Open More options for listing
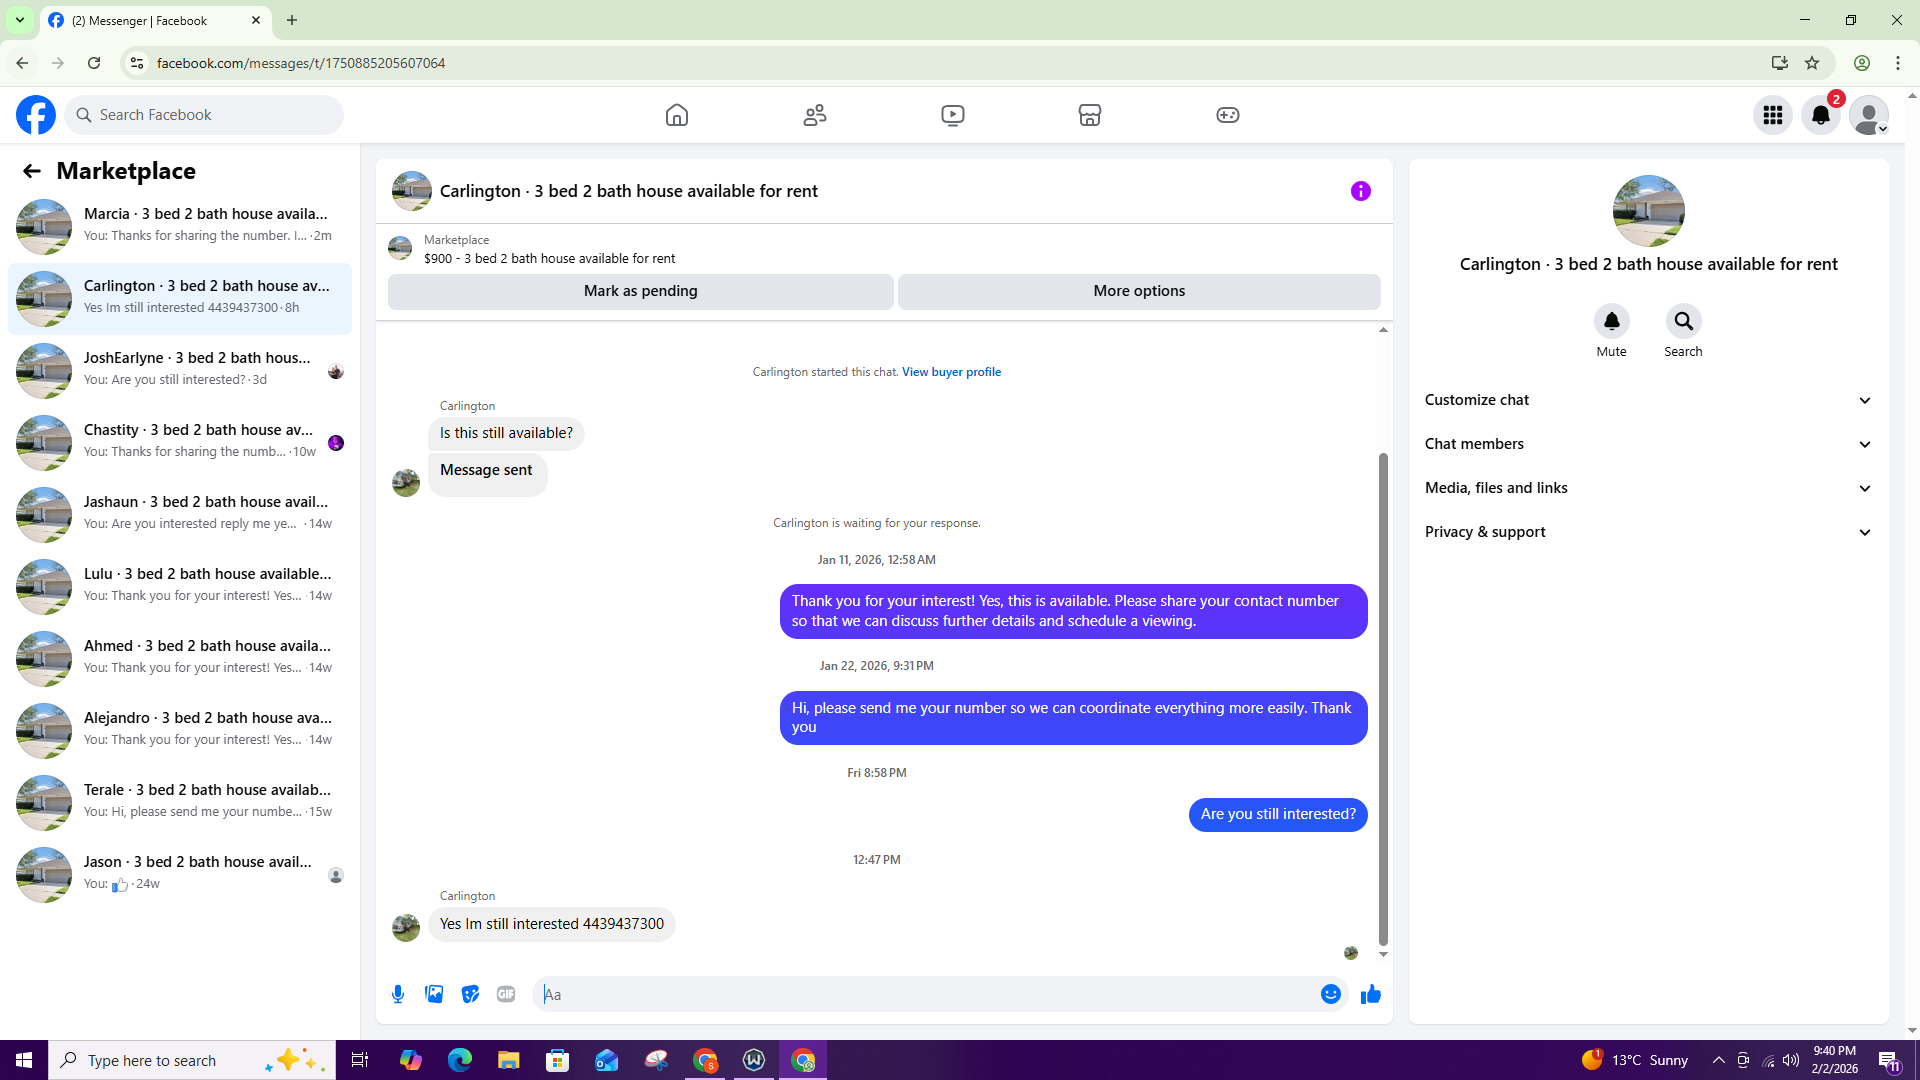Screen dimensions: 1920x1080 coord(1139,291)
